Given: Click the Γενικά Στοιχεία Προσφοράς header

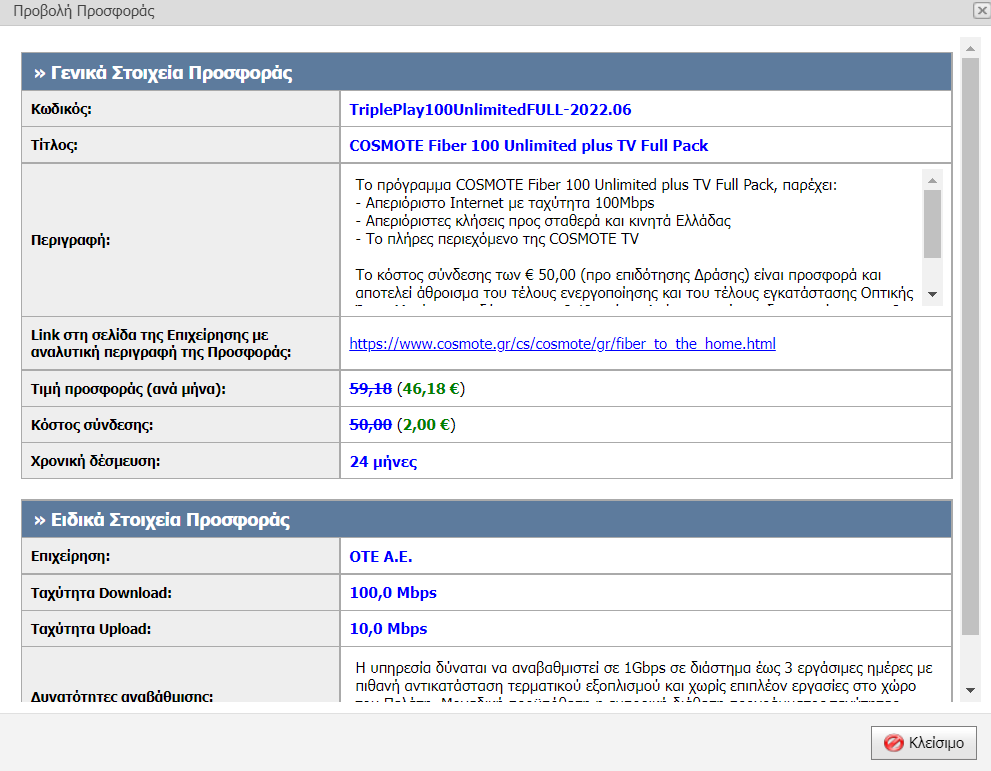Looking at the screenshot, I should click(x=487, y=72).
